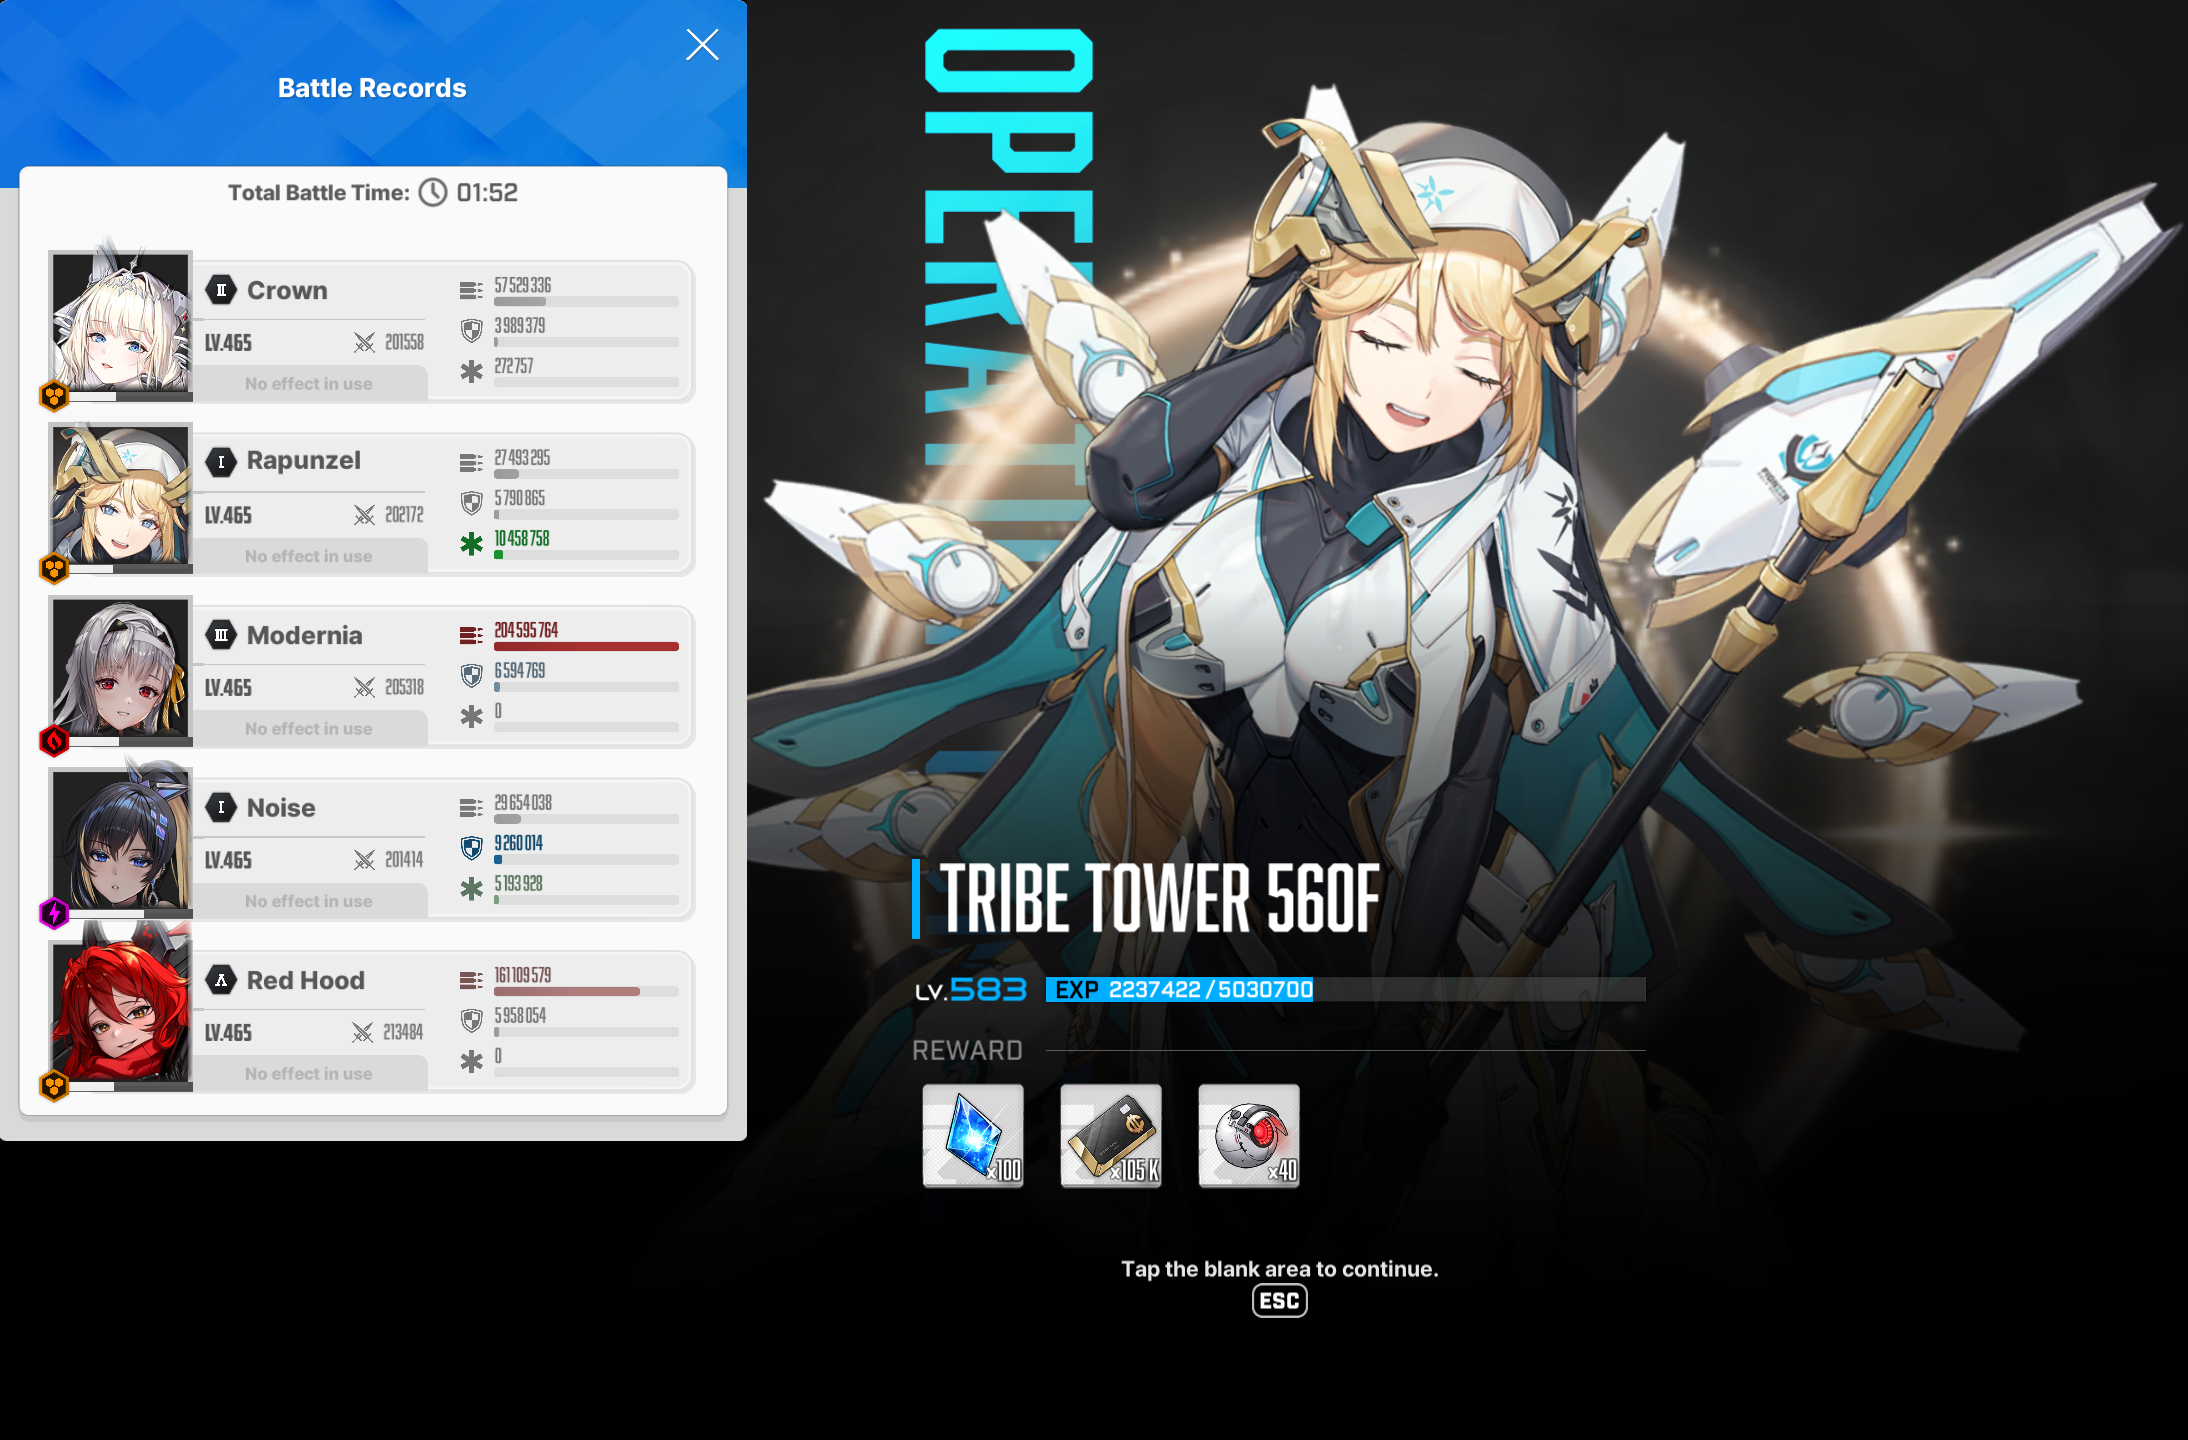Click Red Hood's burst A hexagon icon
Image resolution: width=2188 pixels, height=1440 pixels.
(x=221, y=980)
